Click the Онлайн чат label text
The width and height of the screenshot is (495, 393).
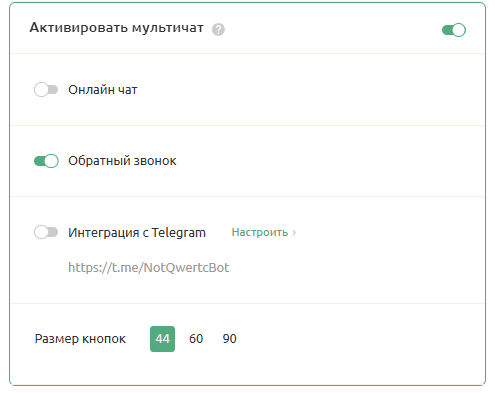pos(103,90)
